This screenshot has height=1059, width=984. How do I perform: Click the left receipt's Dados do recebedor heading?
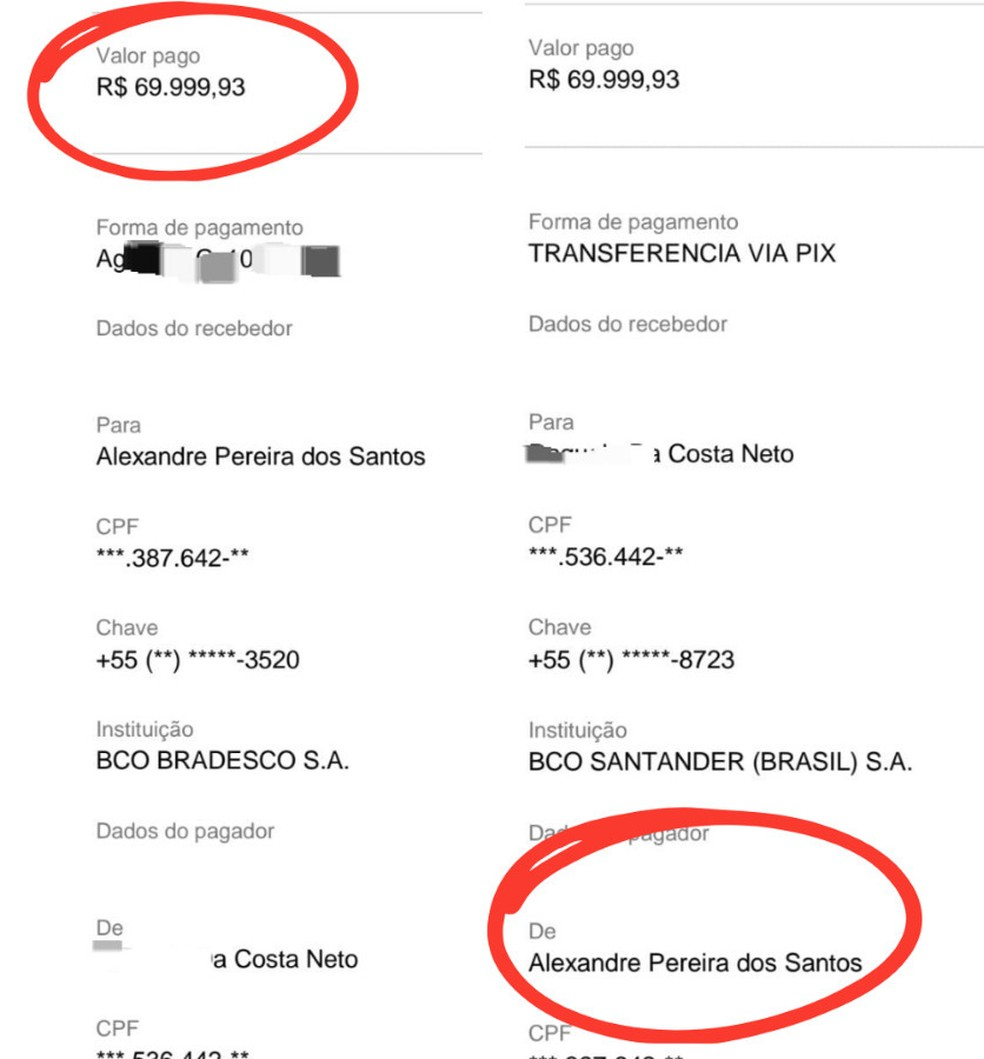(x=194, y=328)
